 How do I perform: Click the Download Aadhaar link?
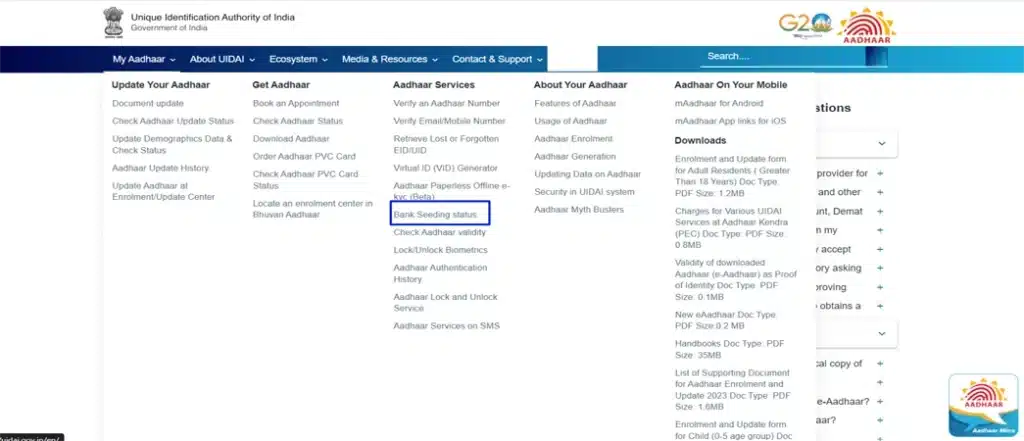point(291,139)
